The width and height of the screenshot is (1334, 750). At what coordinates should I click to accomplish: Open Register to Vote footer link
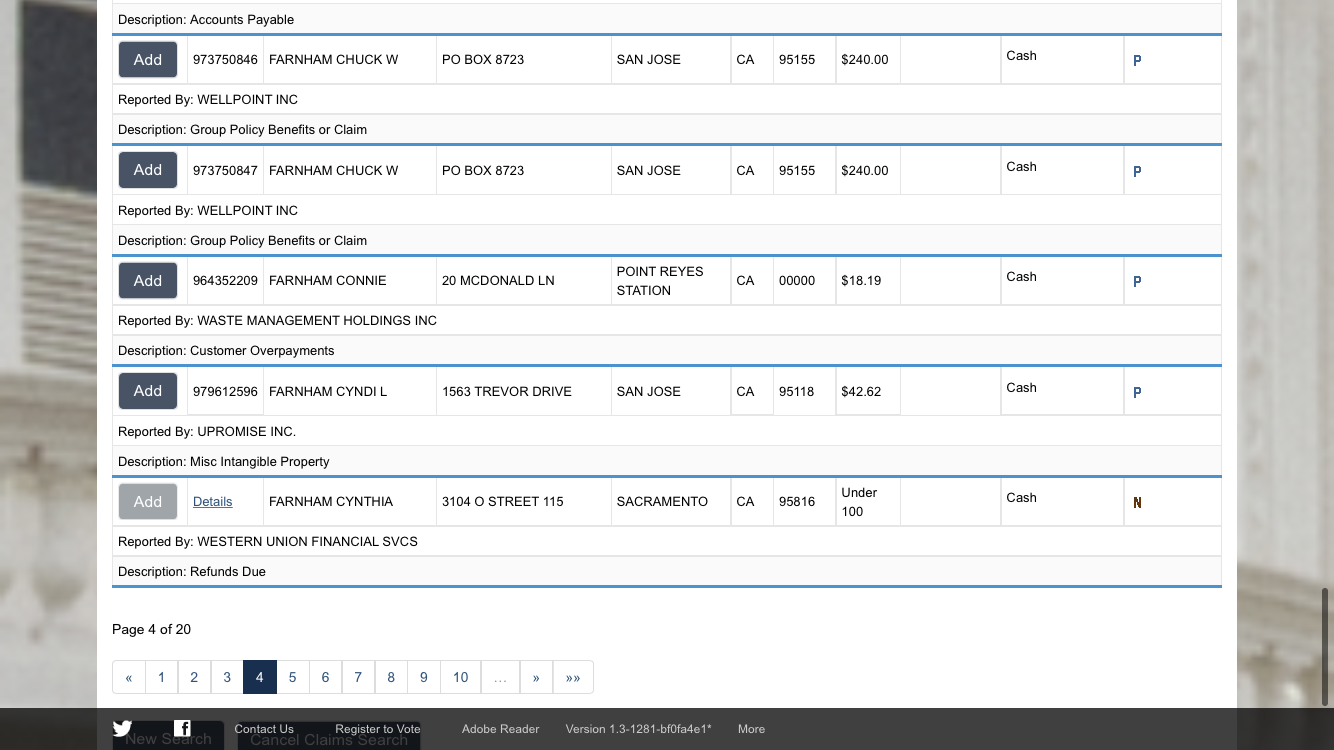pyautogui.click(x=378, y=729)
